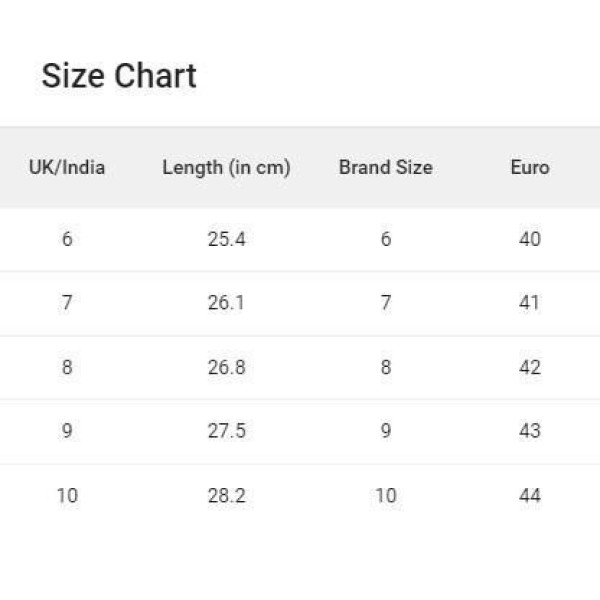600x600 pixels.
Task: Click Euro size 44 cell
Action: pos(530,495)
